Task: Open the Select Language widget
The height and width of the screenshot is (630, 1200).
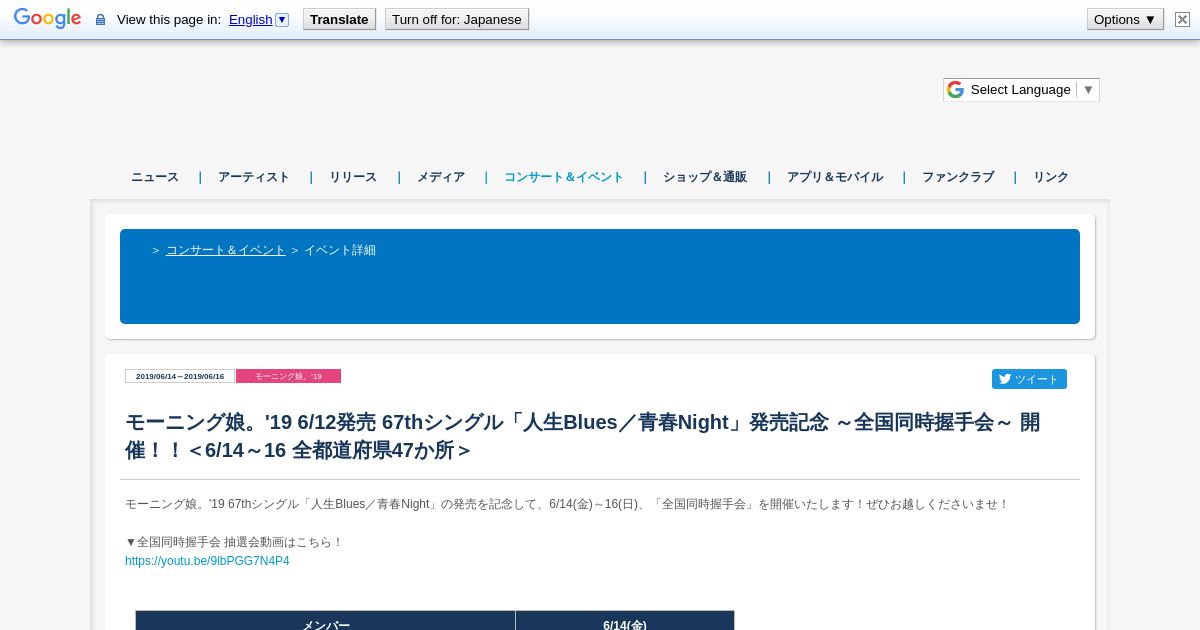Action: 1021,90
